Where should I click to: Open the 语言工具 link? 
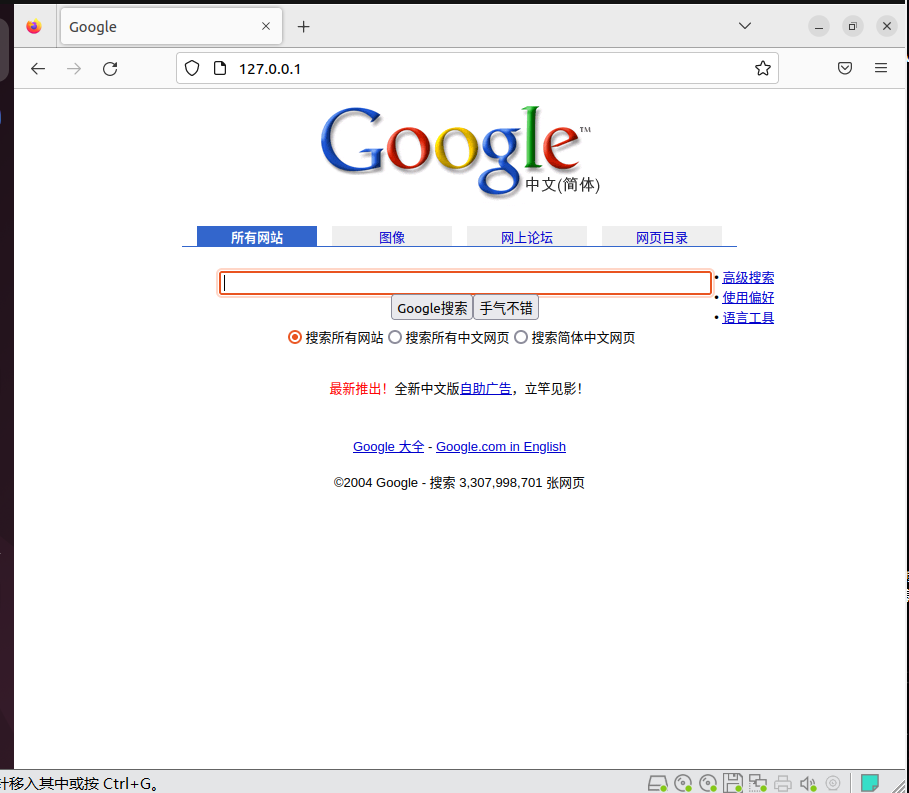(748, 318)
